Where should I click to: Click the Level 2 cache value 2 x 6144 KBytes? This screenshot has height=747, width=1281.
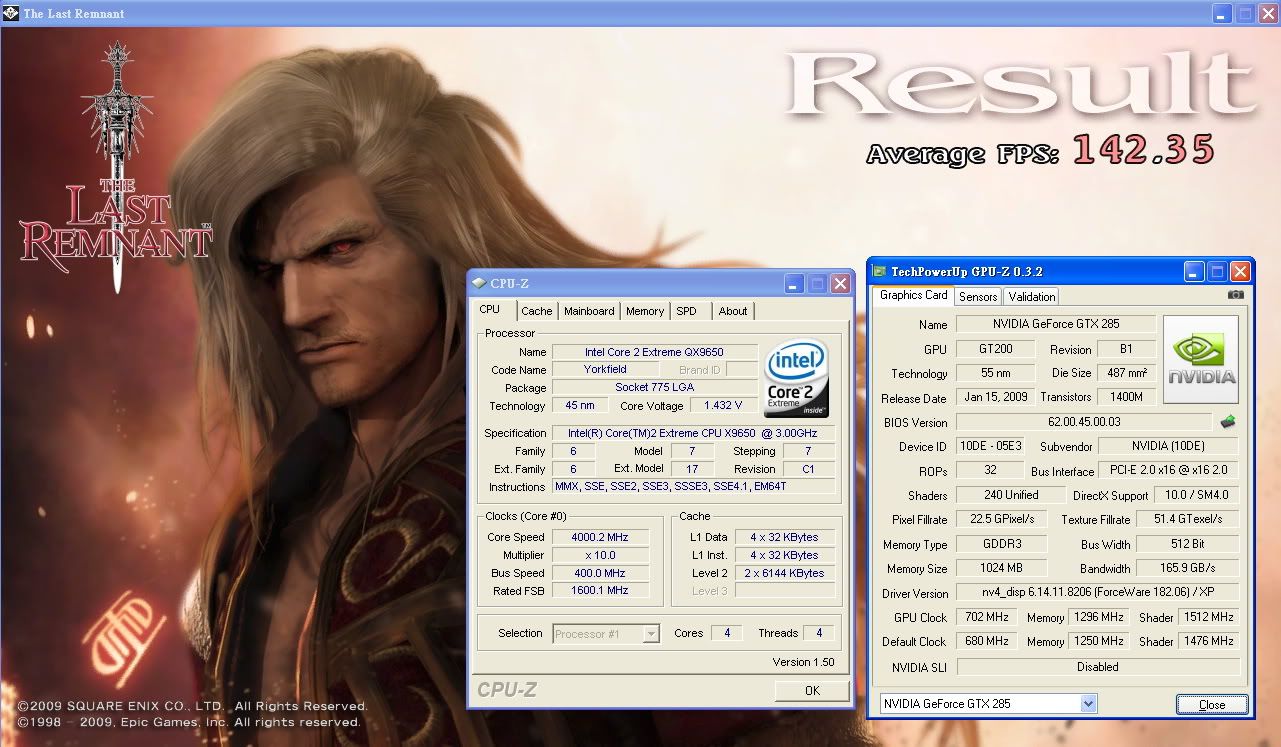click(785, 573)
